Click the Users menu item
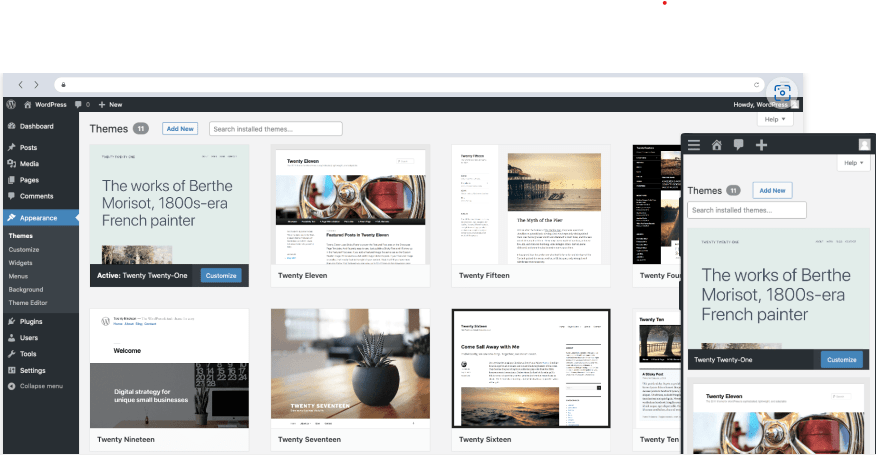This screenshot has width=876, height=455. tap(29, 338)
